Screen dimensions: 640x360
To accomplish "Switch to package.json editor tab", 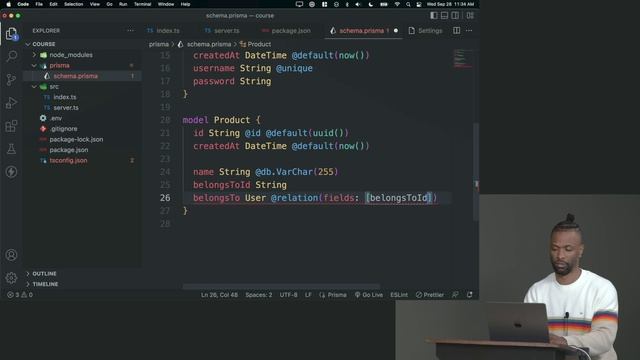I will coord(286,31).
